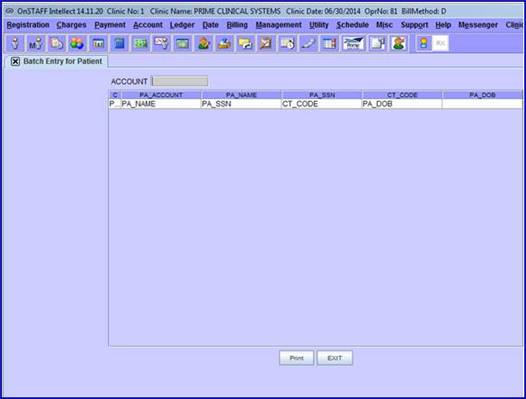Close the Batch Entry for Patient tab
Viewport: 526px width, 399px height.
pyautogui.click(x=15, y=61)
